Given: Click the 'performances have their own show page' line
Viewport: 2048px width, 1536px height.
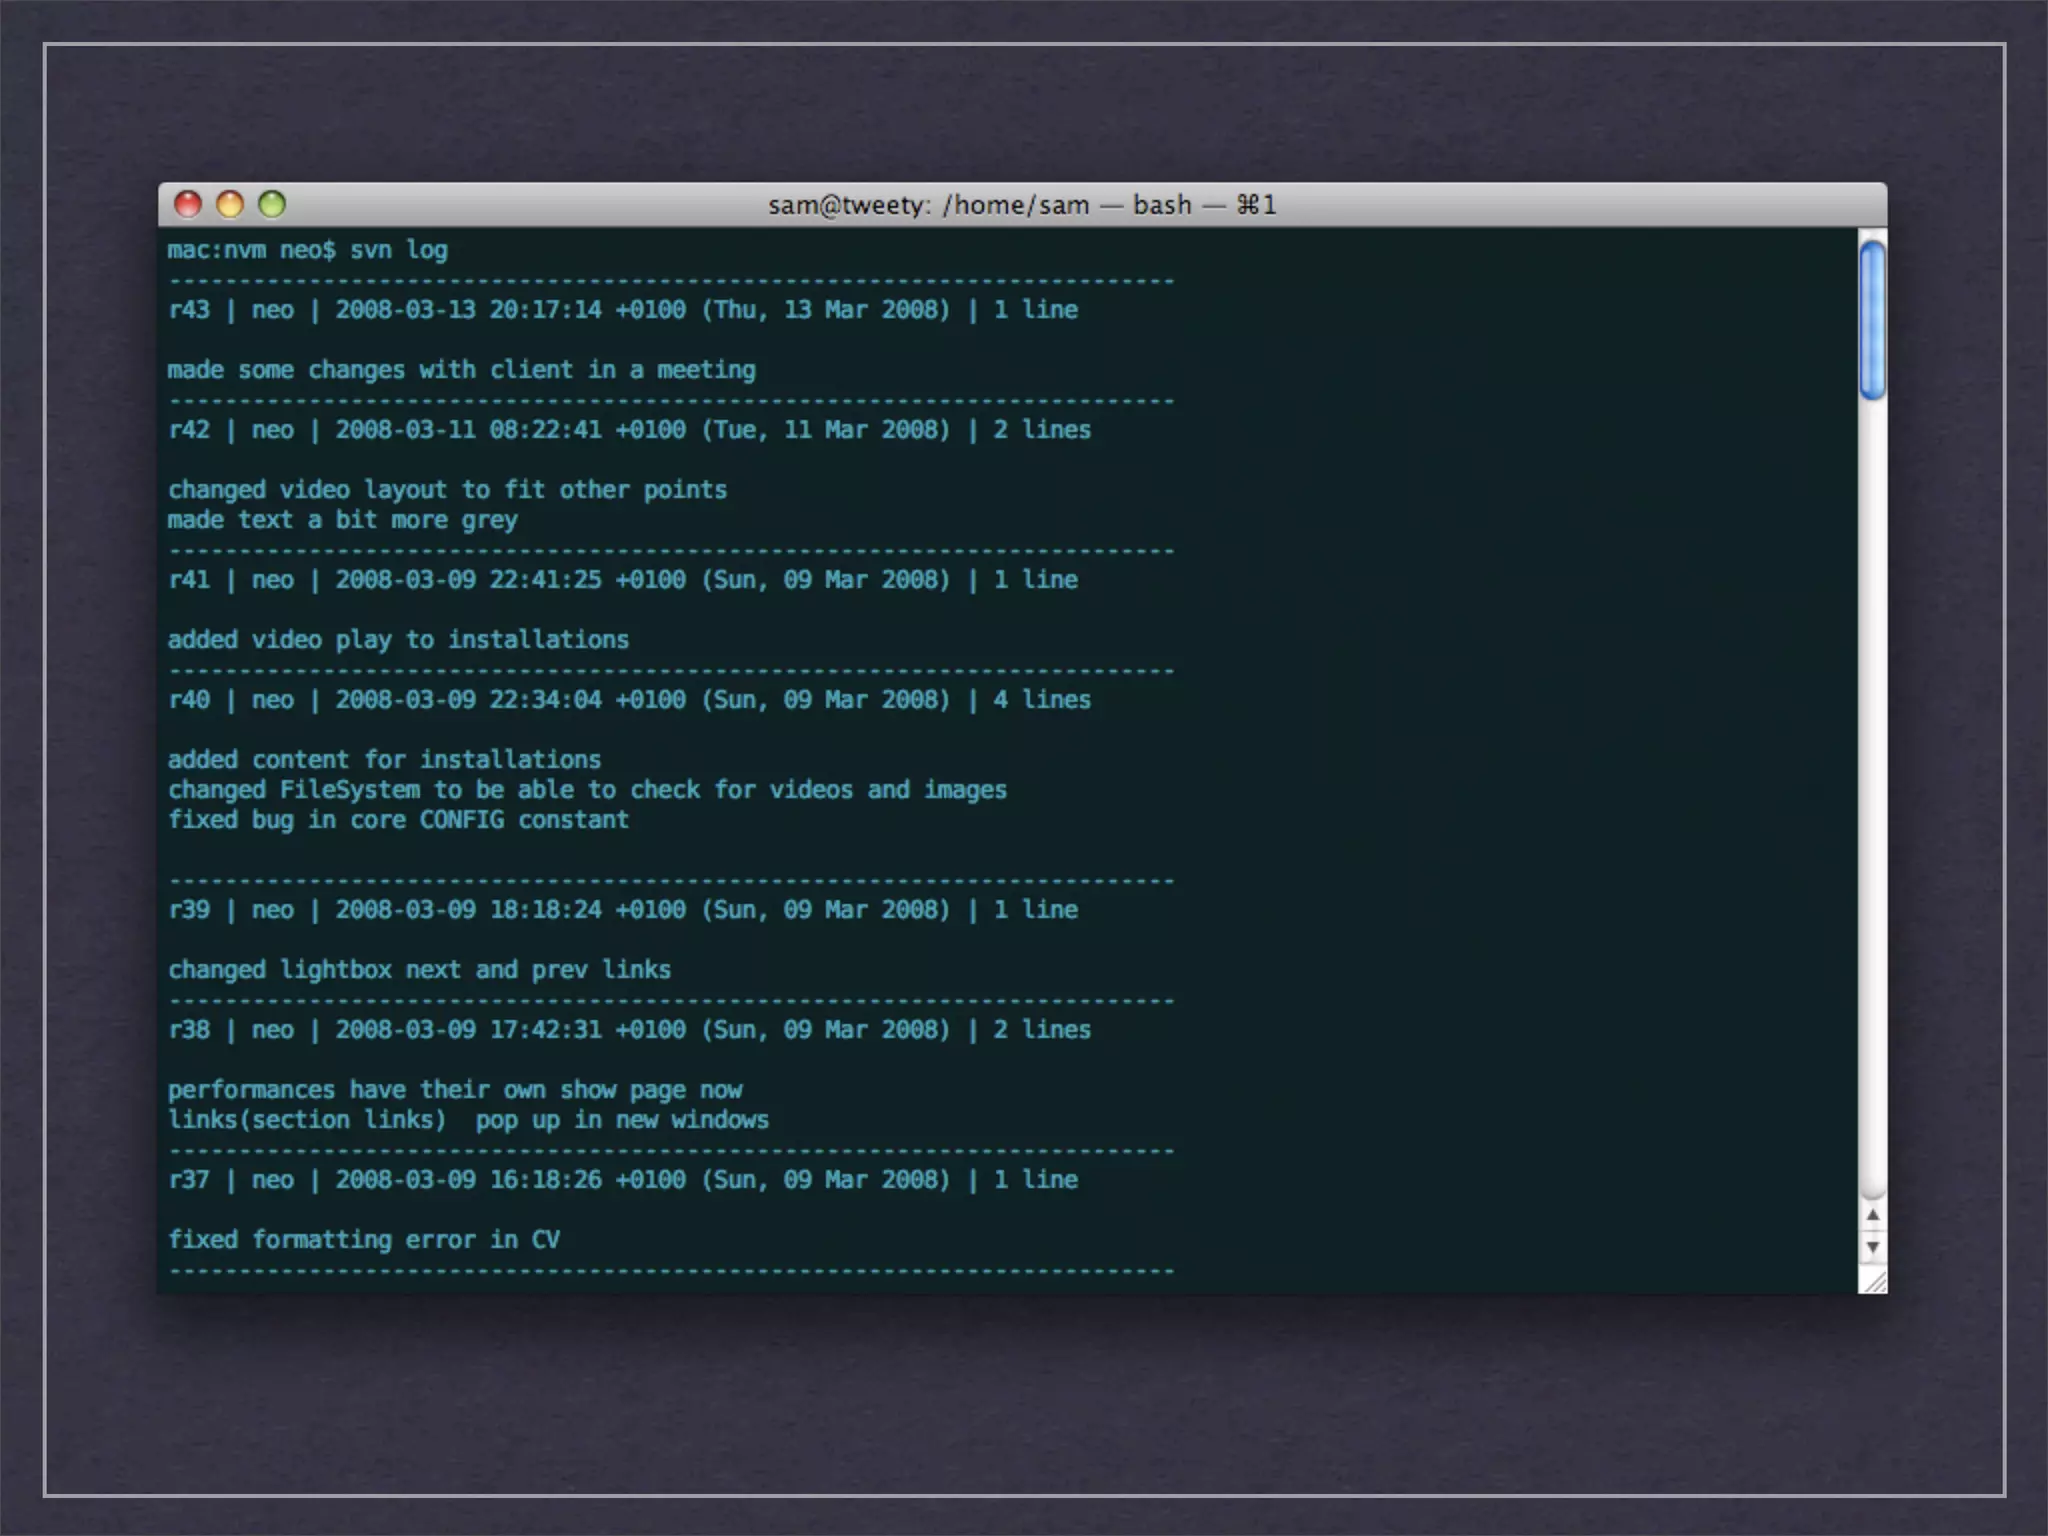Looking at the screenshot, I should [455, 1090].
